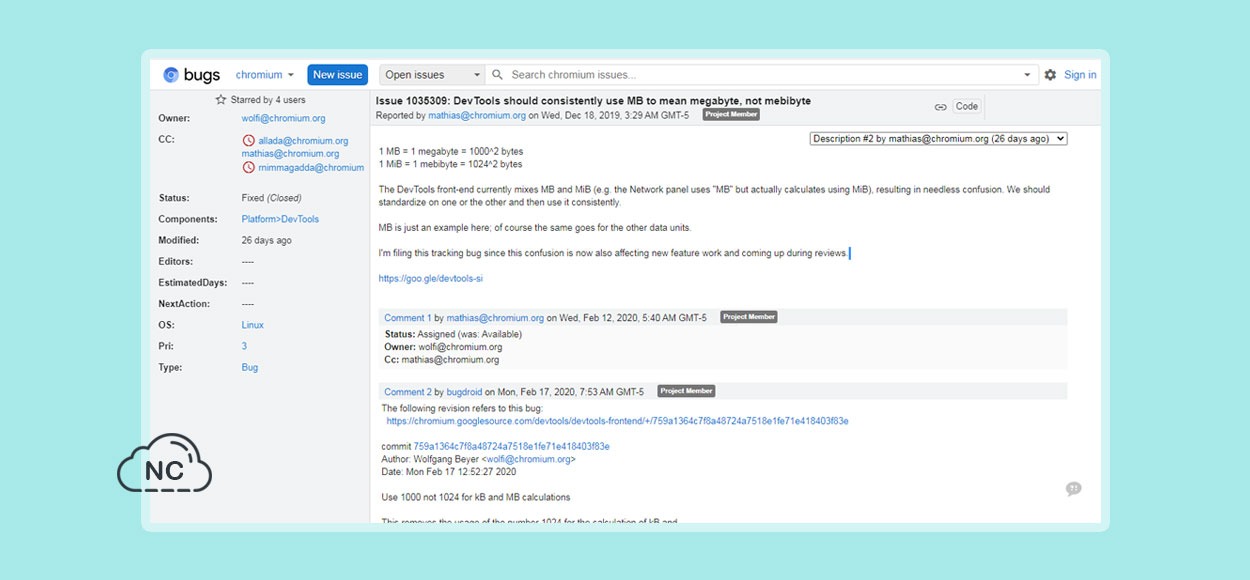Click the Project Member badge on Comment 2
1250x580 pixels.
[x=687, y=391]
